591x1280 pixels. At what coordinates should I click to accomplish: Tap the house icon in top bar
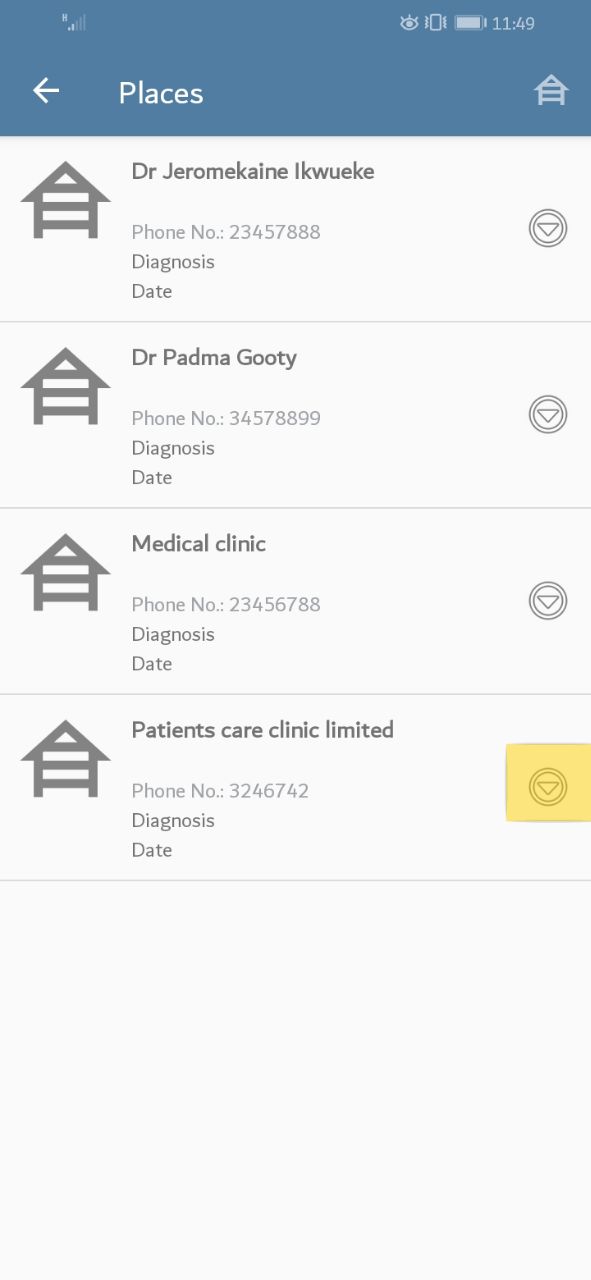click(551, 91)
